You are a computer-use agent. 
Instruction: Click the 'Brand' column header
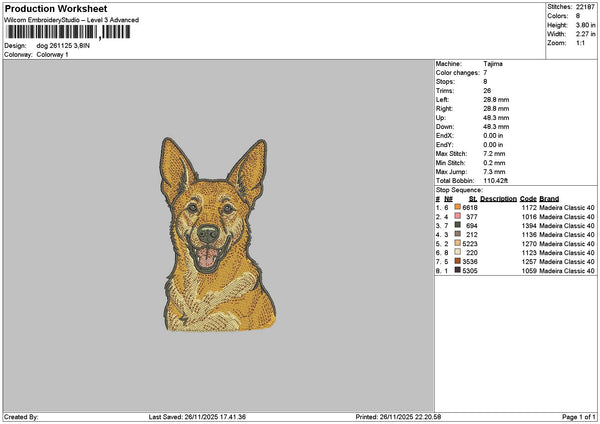549,199
